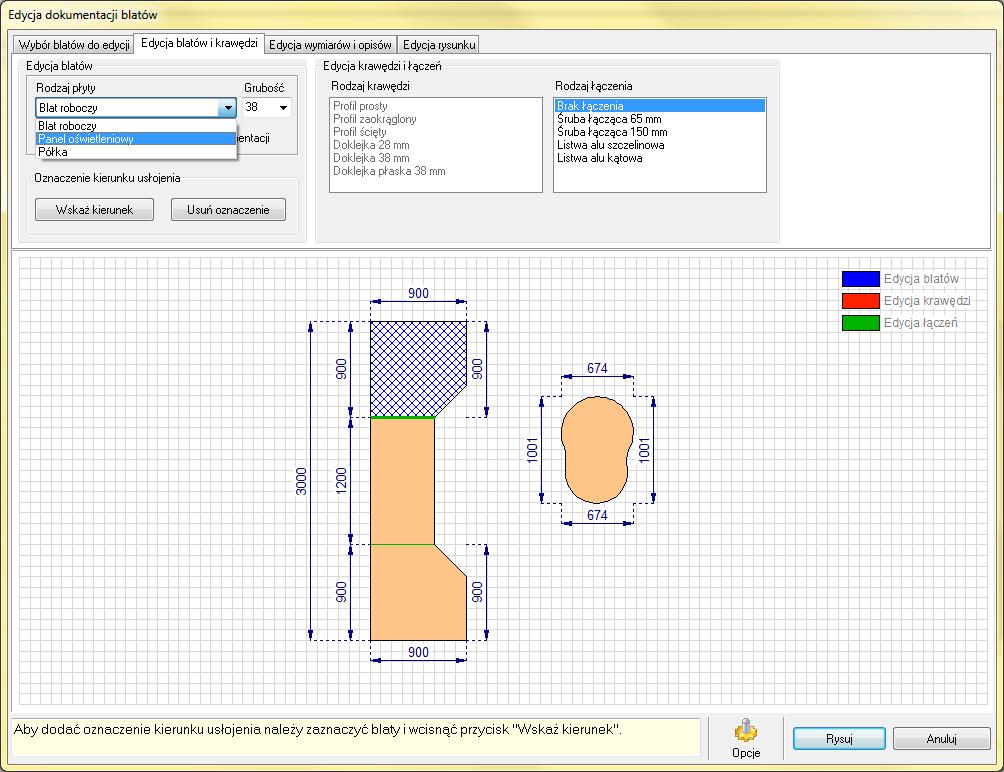Confirm with the Rysuj button
The image size is (1004, 772).
(x=839, y=739)
